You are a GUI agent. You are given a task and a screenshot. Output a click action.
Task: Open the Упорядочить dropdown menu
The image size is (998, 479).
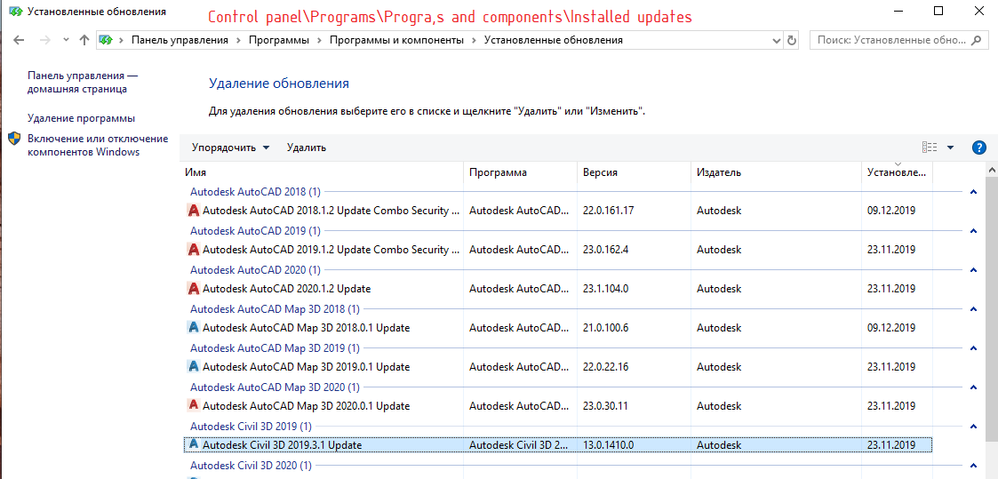coord(230,148)
